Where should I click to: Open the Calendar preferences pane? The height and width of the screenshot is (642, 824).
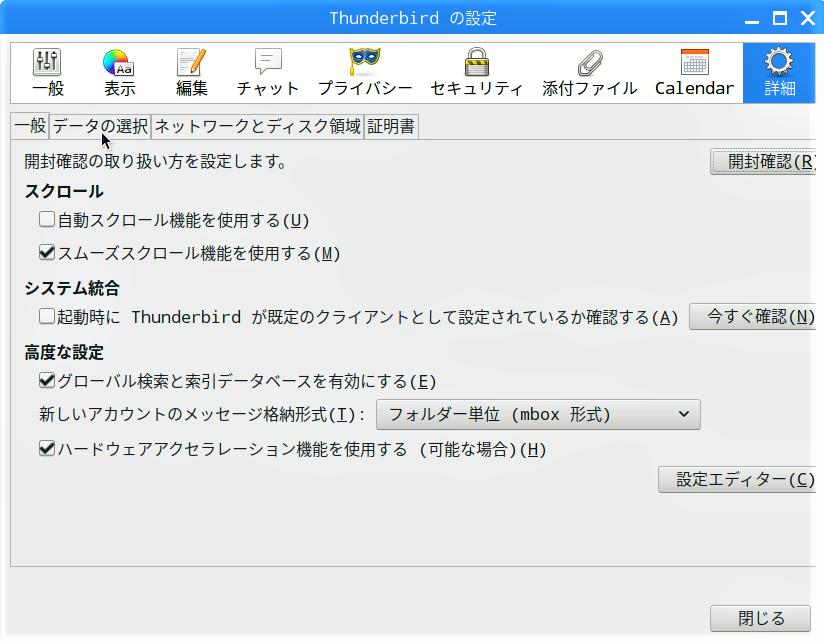(x=694, y=73)
